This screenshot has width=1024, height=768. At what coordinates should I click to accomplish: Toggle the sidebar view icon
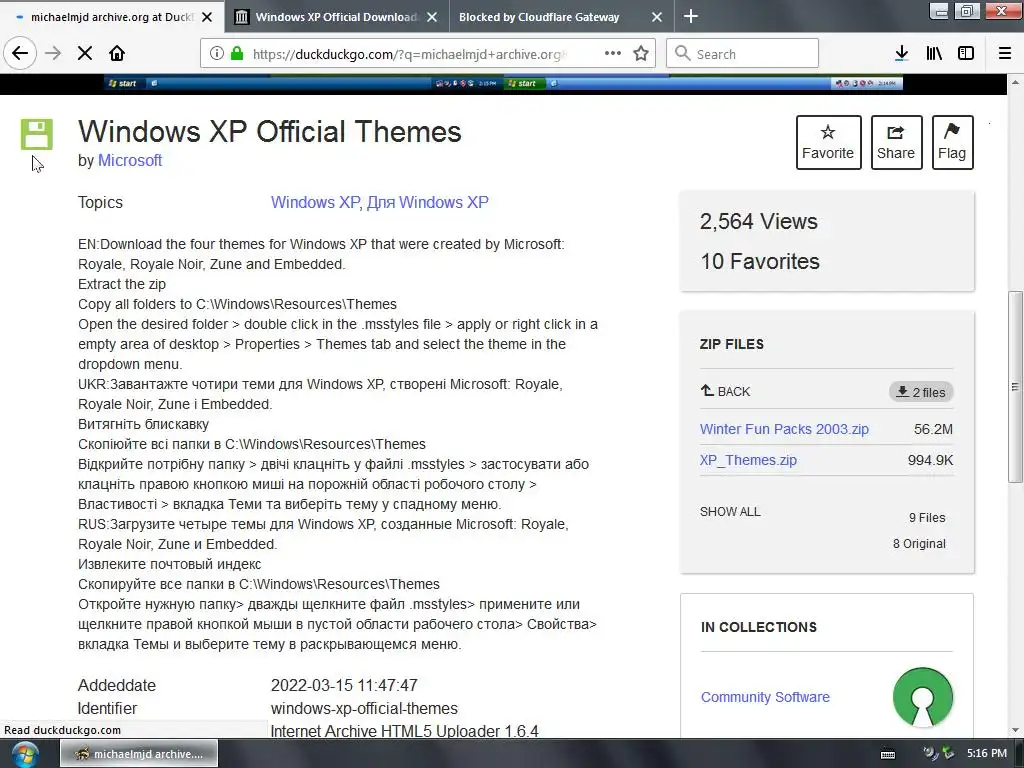pos(966,54)
